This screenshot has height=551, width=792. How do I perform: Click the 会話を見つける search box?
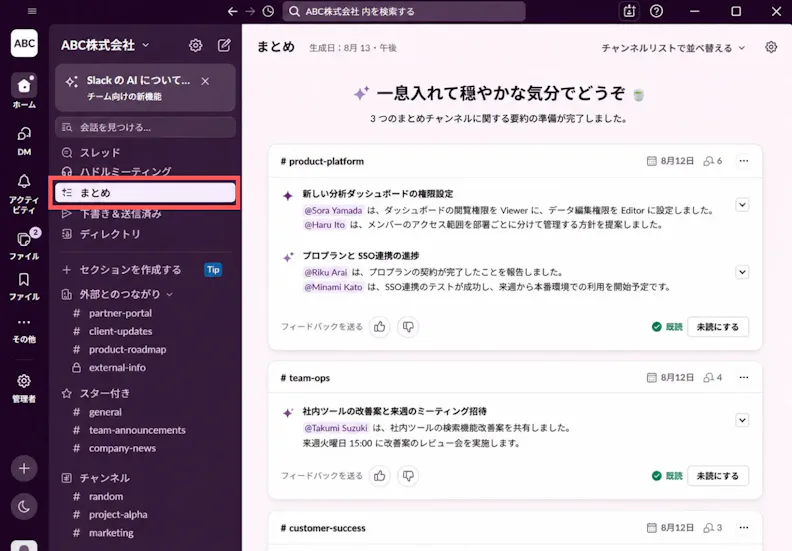click(145, 127)
